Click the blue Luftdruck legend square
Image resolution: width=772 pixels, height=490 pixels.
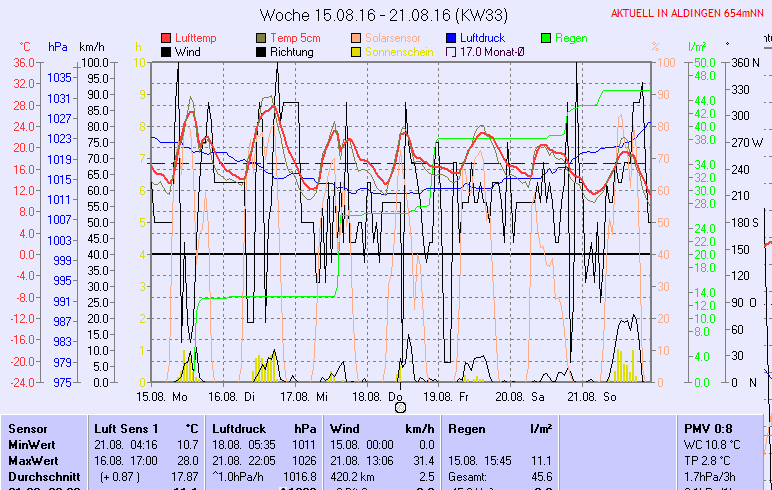[x=451, y=38]
